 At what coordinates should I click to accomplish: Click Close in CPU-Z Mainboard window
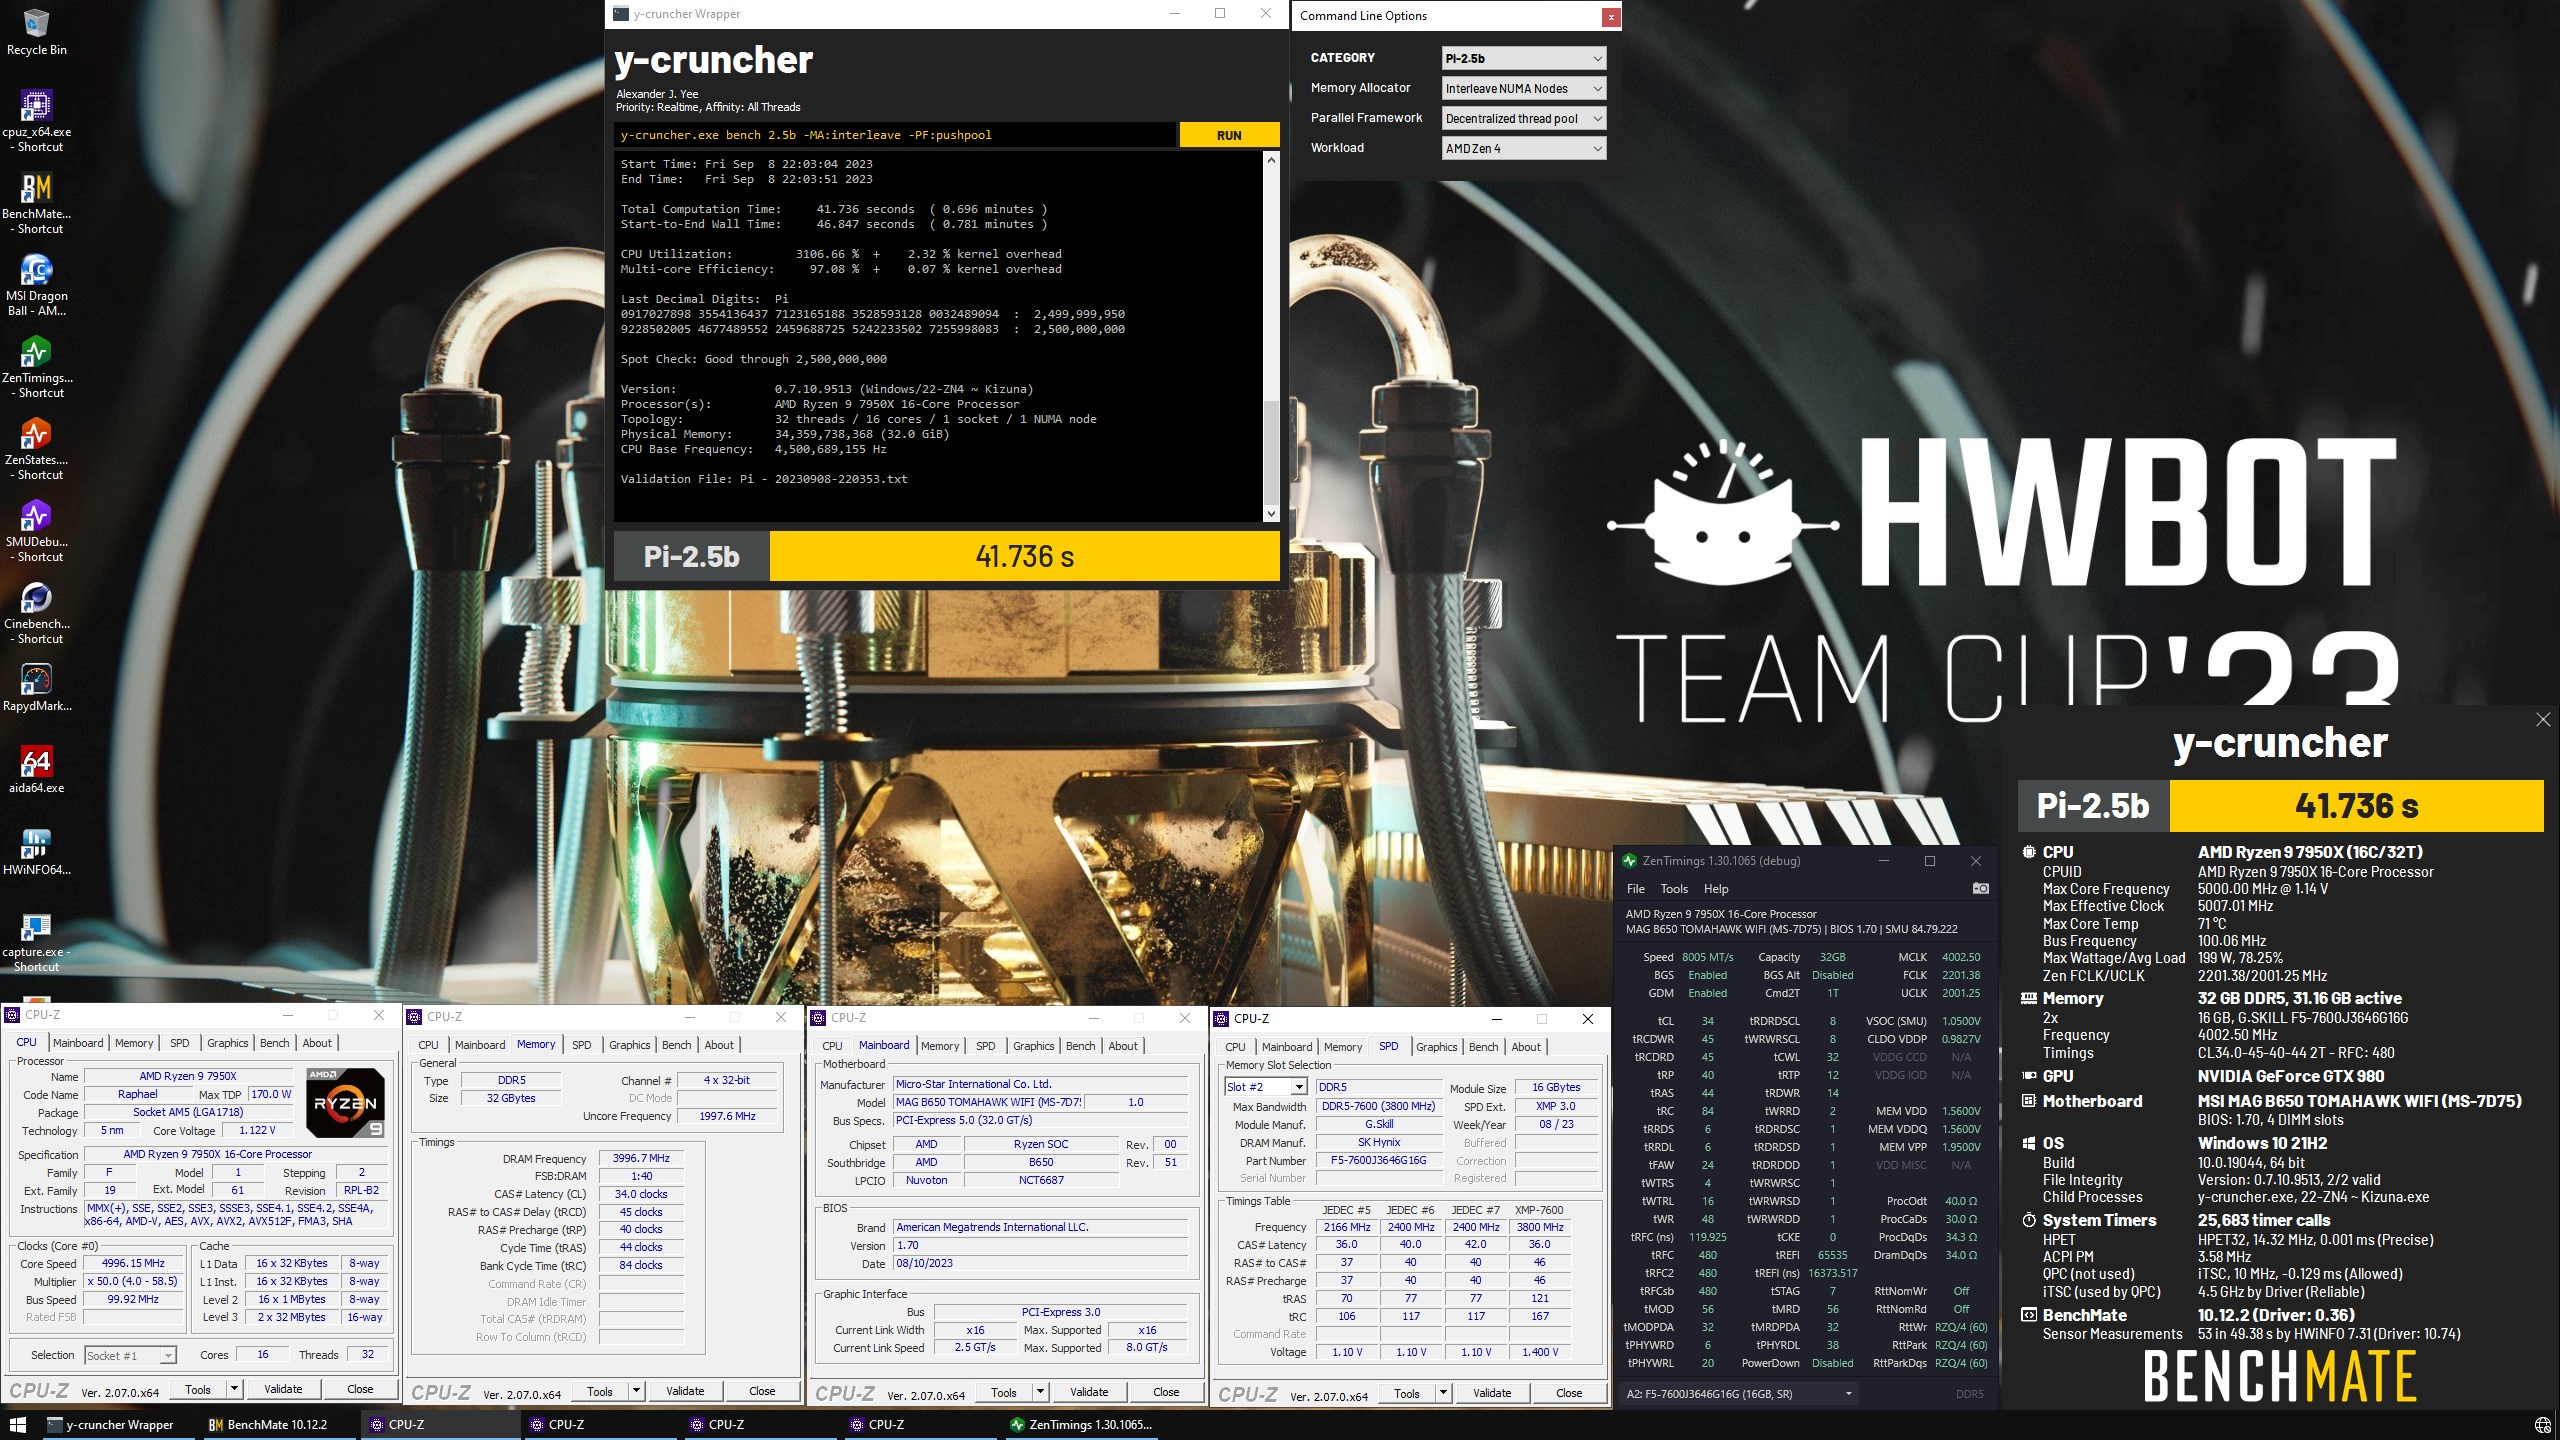click(x=1166, y=1392)
